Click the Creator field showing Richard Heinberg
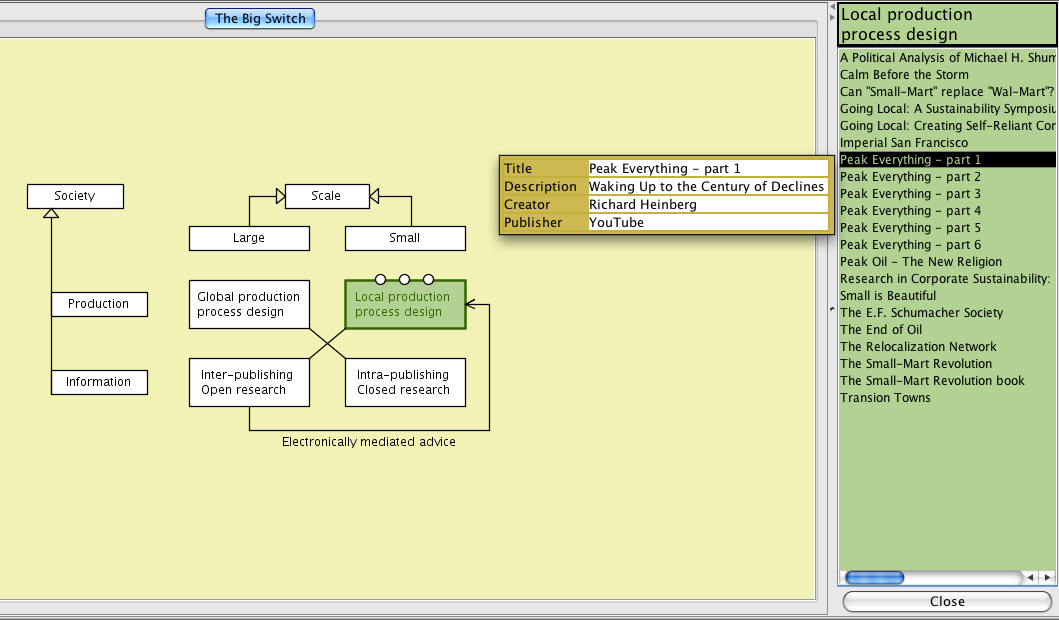 pos(708,205)
